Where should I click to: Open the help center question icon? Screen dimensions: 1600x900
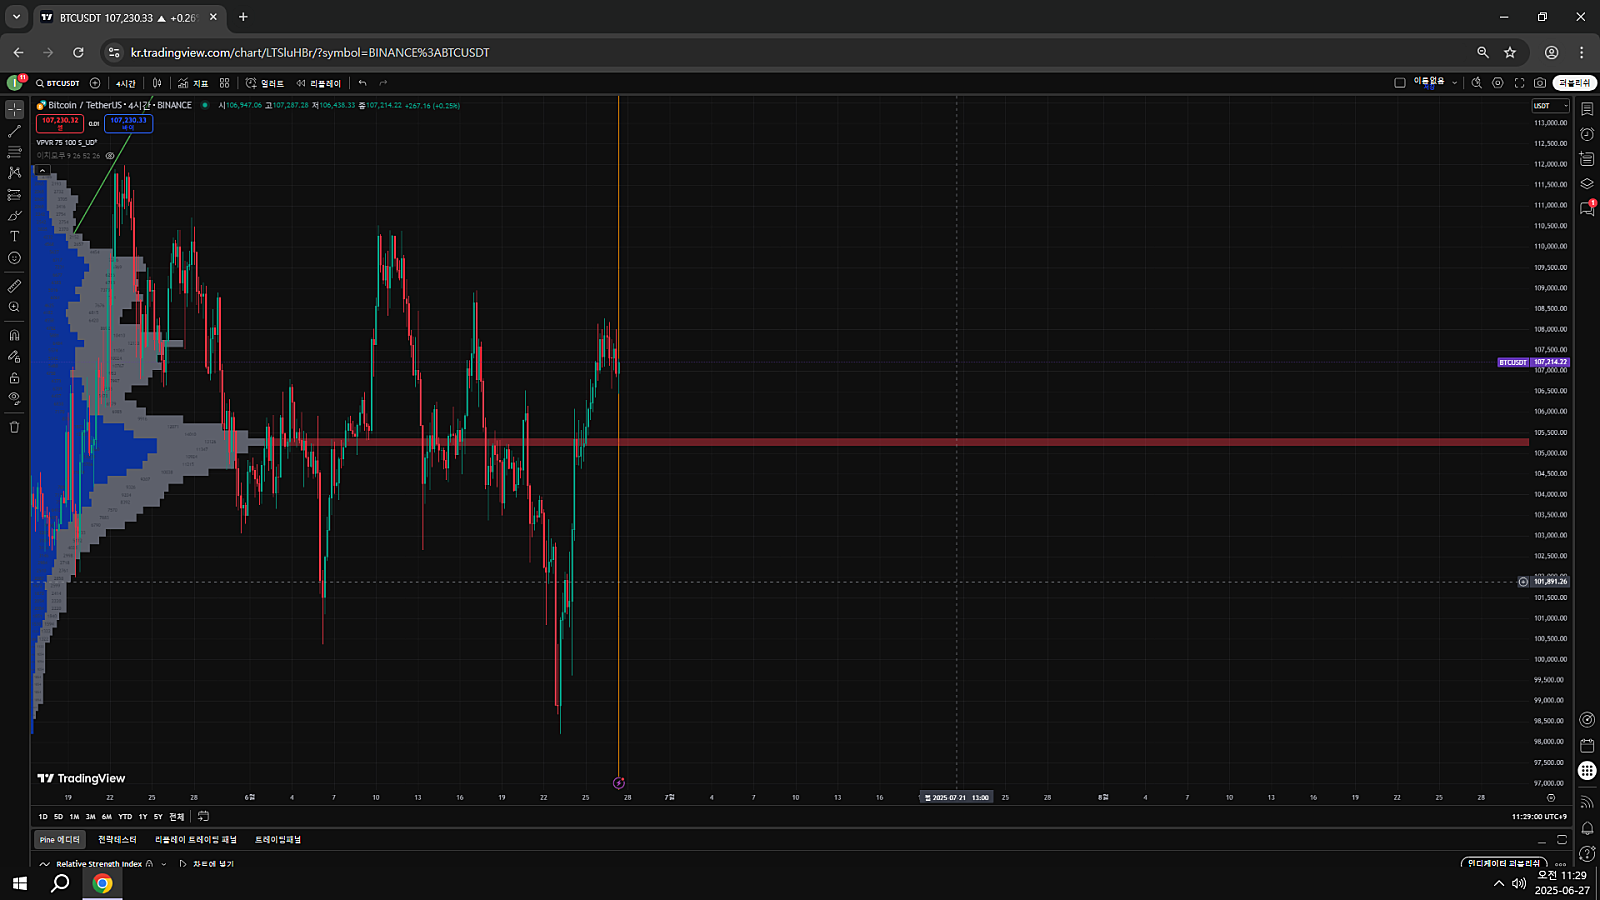(1587, 853)
